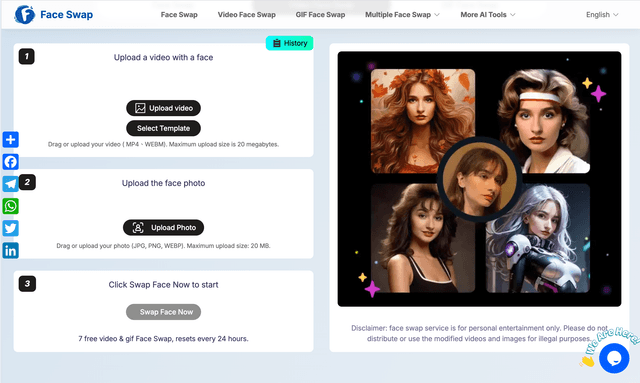Click the photo format hint text
Viewport: 640px width, 383px height.
(x=163, y=246)
